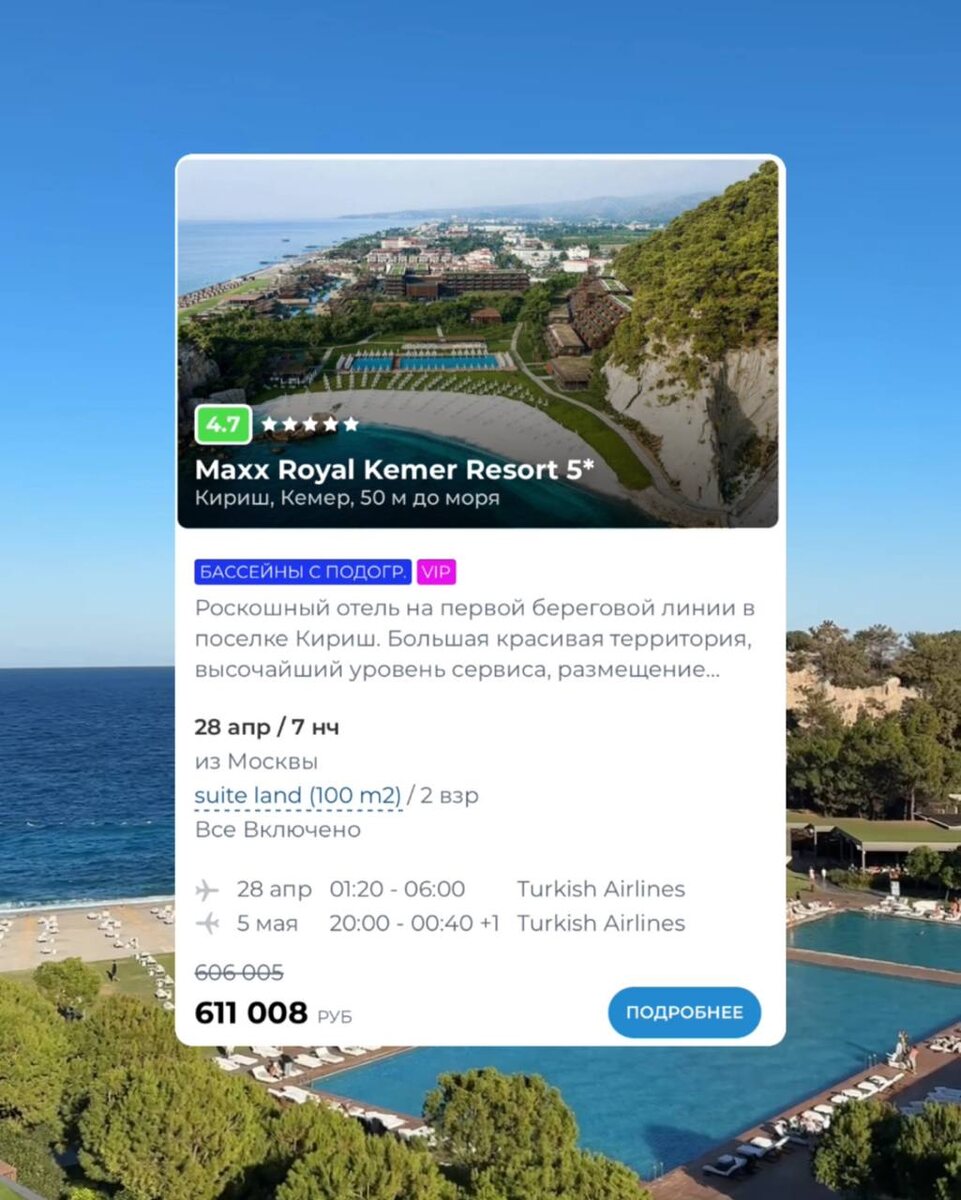The height and width of the screenshot is (1200, 961).
Task: Click Turkish Airlines on the return flight
Action: [601, 923]
